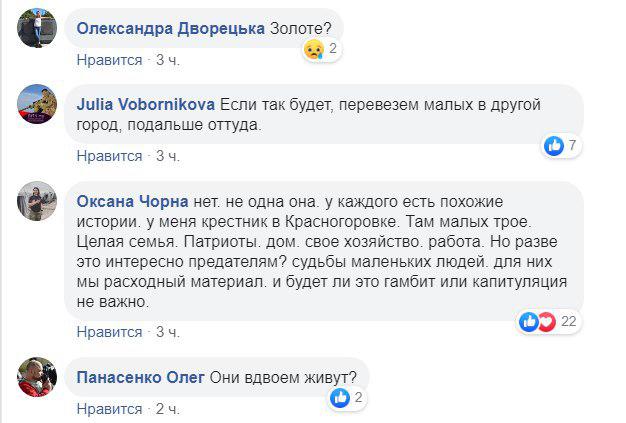Image resolution: width=626 pixels, height=423 pixels.
Task: Like the comment "Золоте?" via Нравится
Action: click(110, 60)
